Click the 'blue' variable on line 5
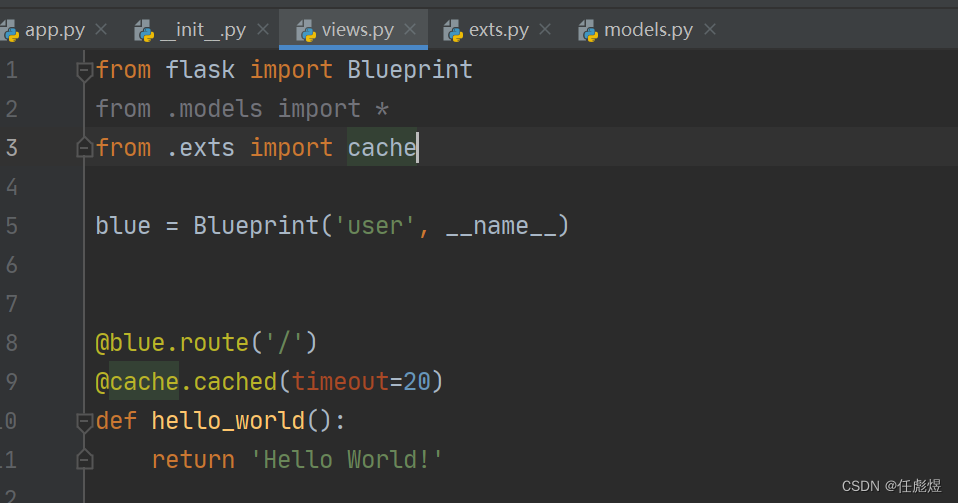The image size is (958, 503). tap(123, 226)
